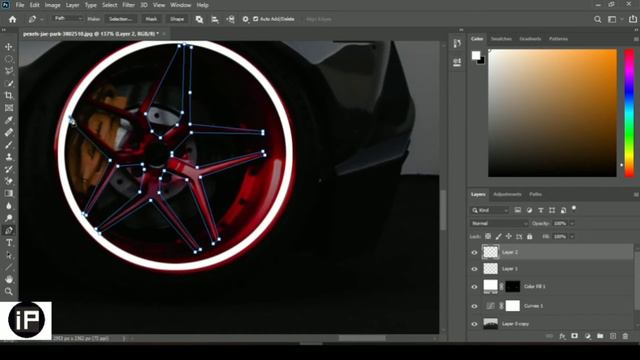The height and width of the screenshot is (360, 640).
Task: Select the Pen tool in the left toolbar
Action: [x=9, y=230]
